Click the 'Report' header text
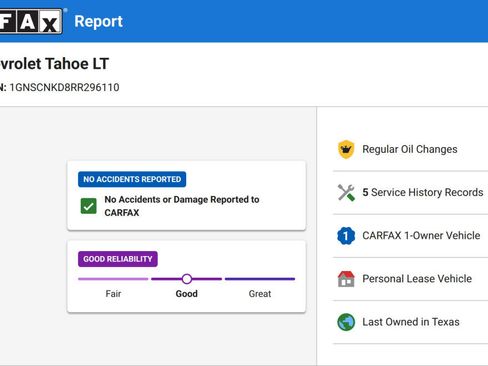Viewport: 488px width, 366px height. point(98,21)
